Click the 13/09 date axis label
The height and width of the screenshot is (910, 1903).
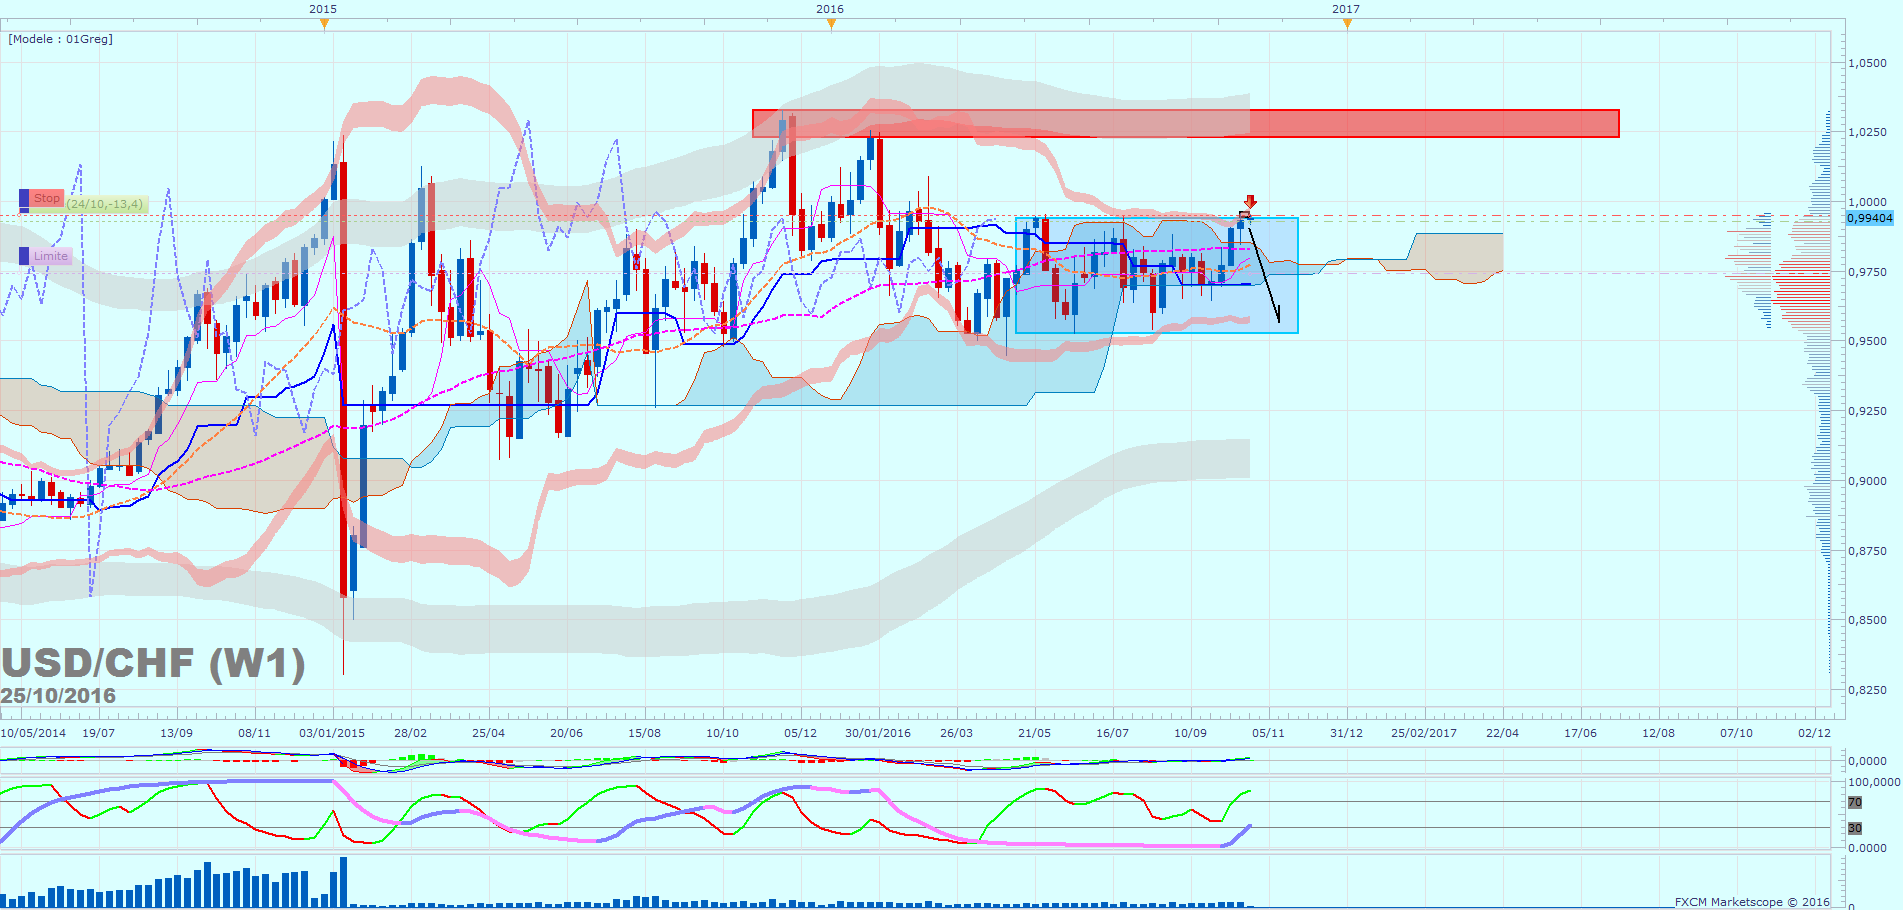[x=176, y=733]
